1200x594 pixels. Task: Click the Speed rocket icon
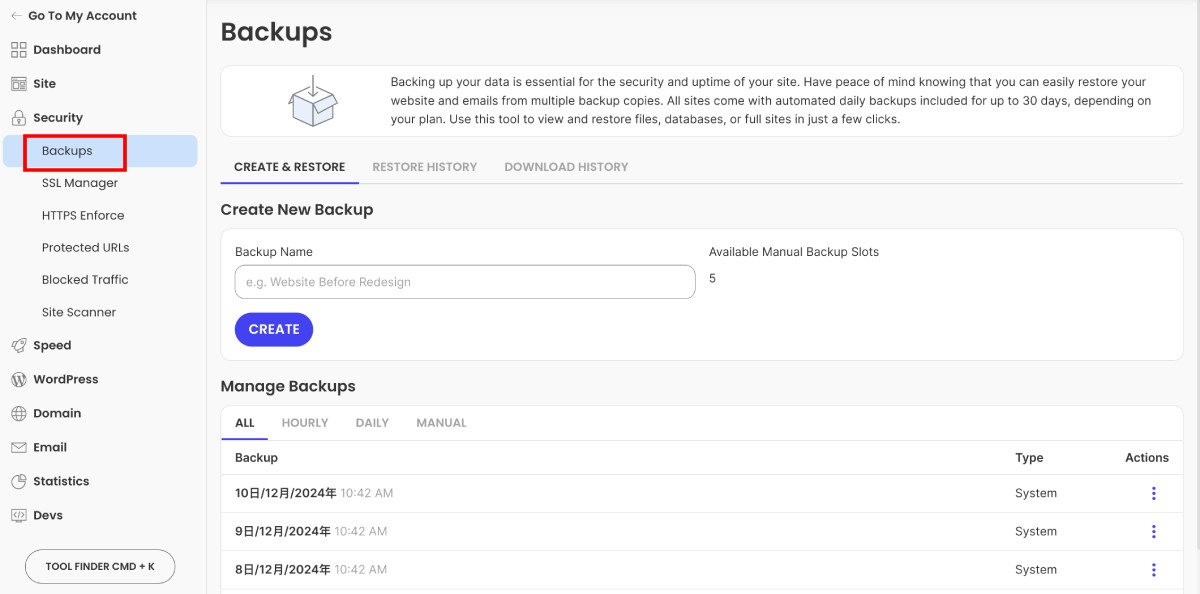tap(18, 346)
